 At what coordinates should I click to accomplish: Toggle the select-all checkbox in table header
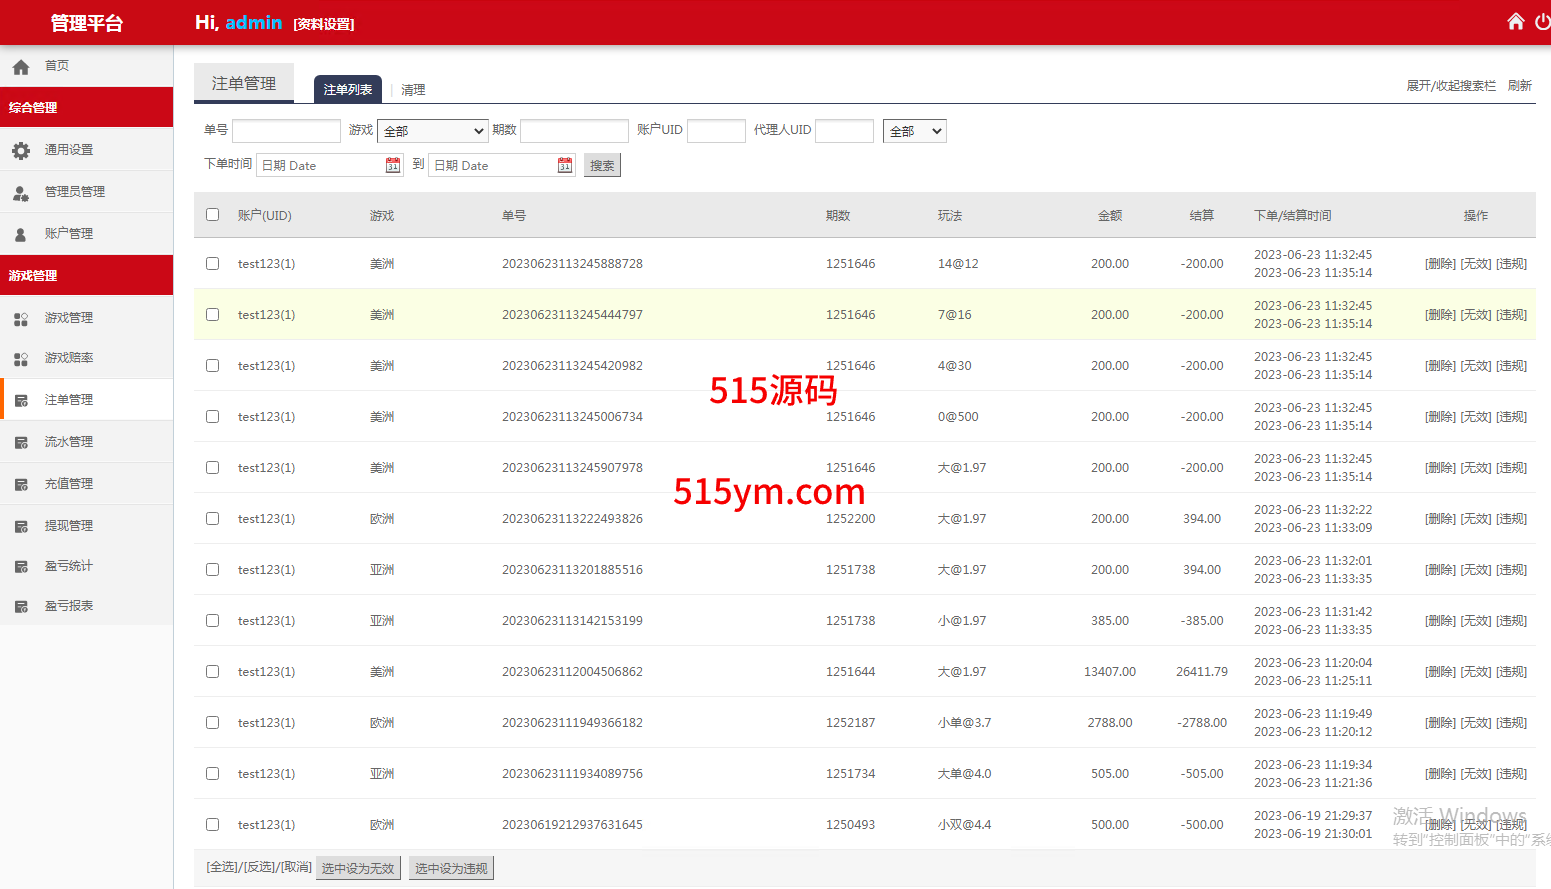coord(212,214)
